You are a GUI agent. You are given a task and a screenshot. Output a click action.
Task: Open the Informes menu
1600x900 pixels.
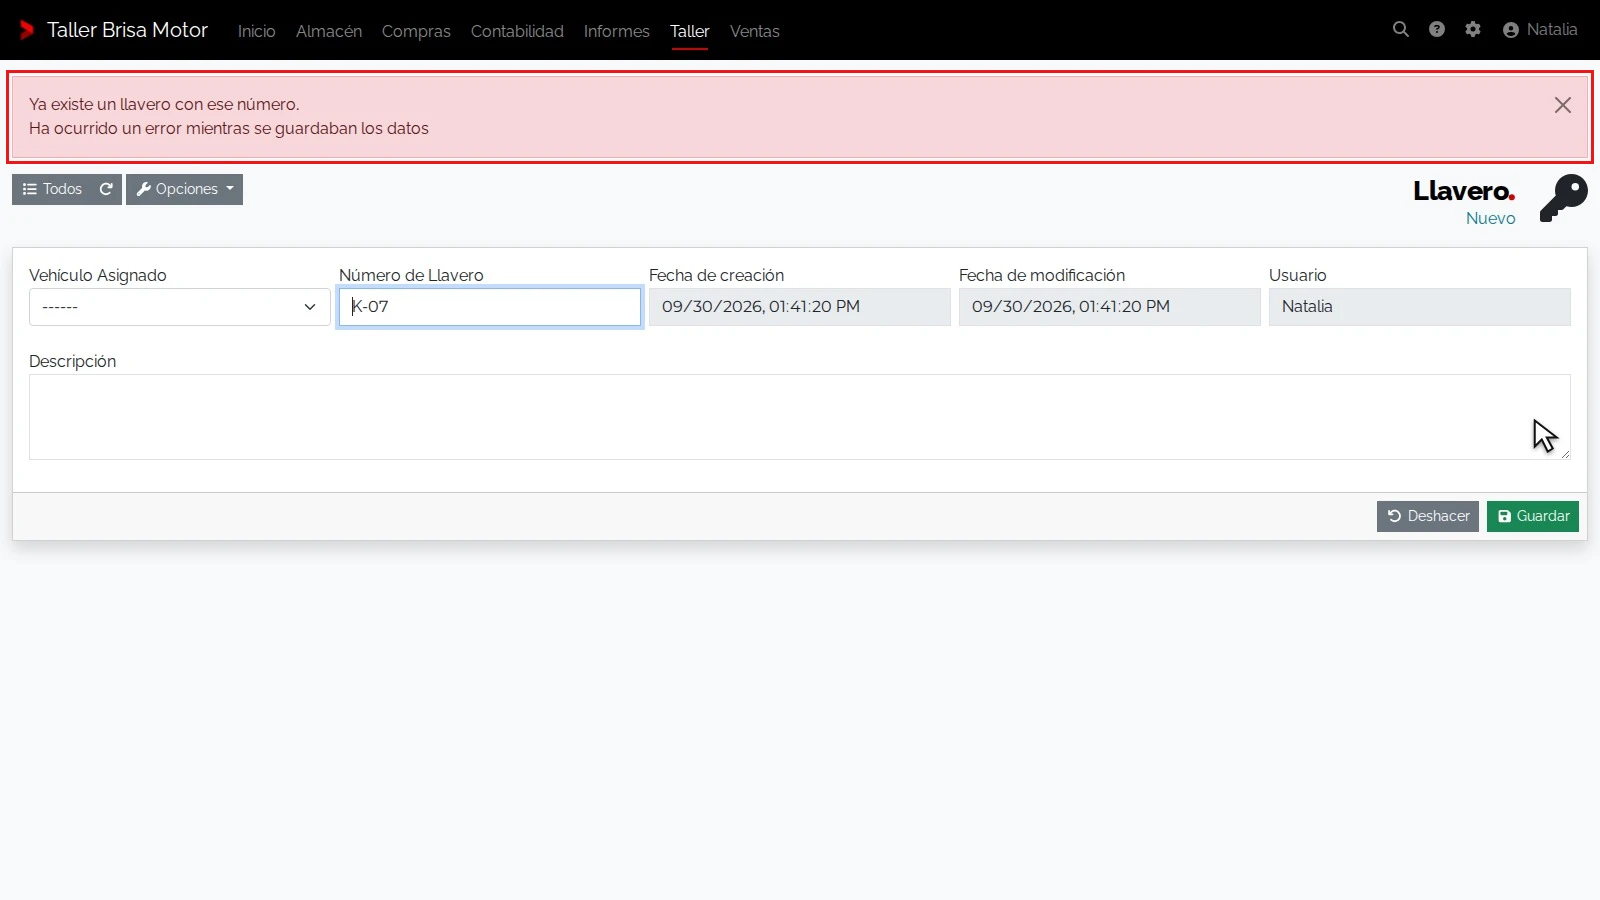pos(617,31)
